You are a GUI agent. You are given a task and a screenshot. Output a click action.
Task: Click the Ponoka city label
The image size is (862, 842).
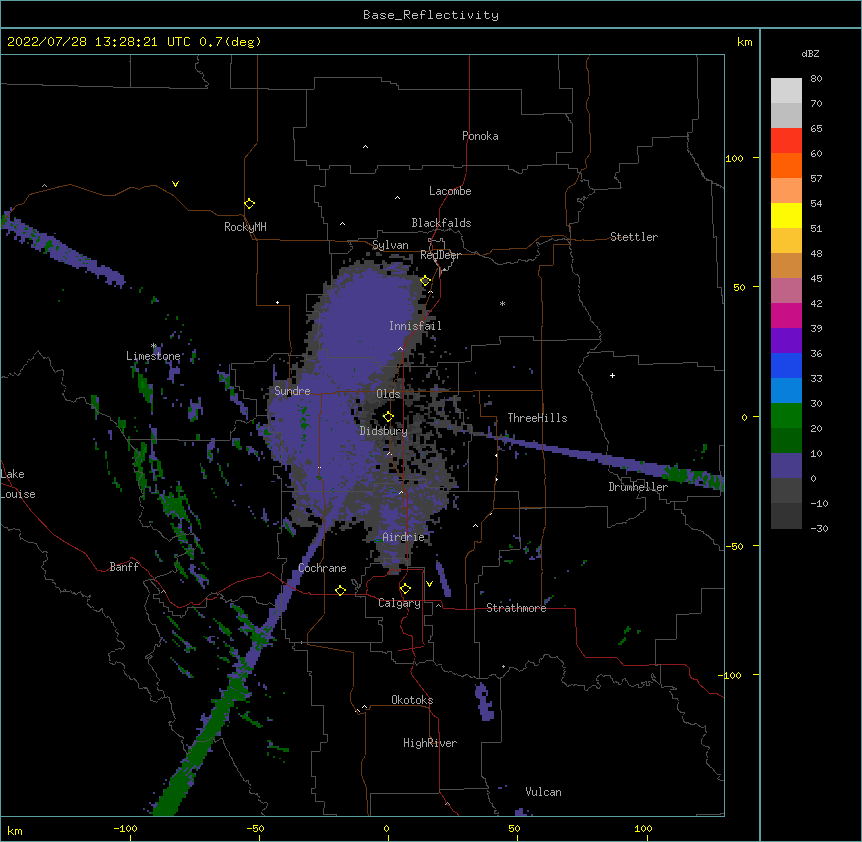480,136
